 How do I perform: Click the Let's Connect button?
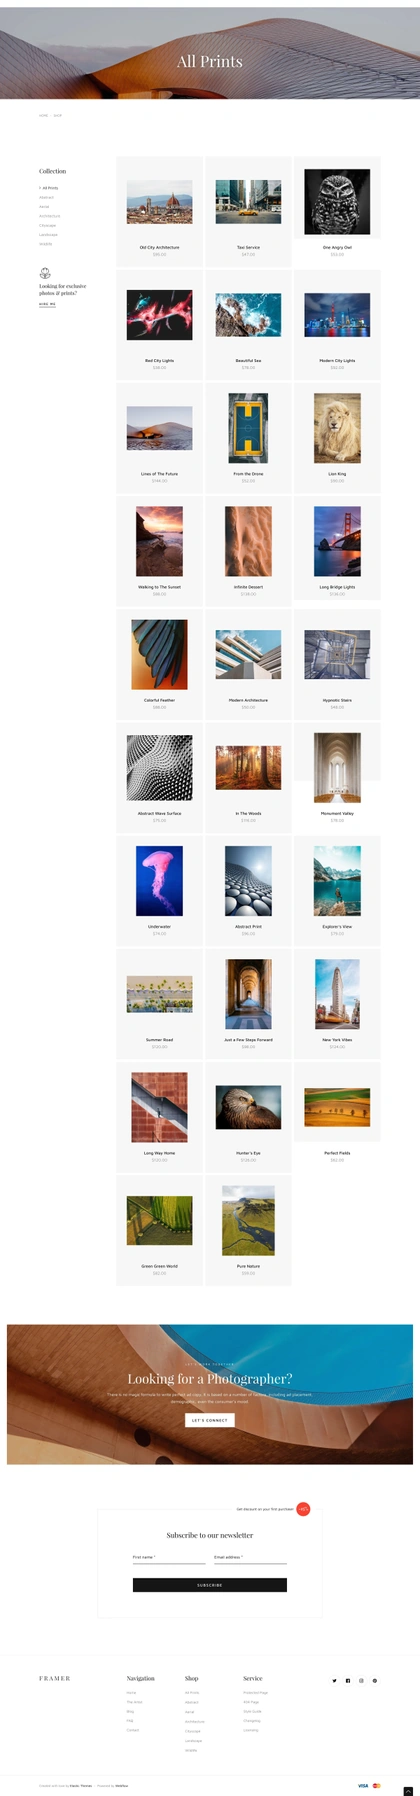[x=210, y=1420]
